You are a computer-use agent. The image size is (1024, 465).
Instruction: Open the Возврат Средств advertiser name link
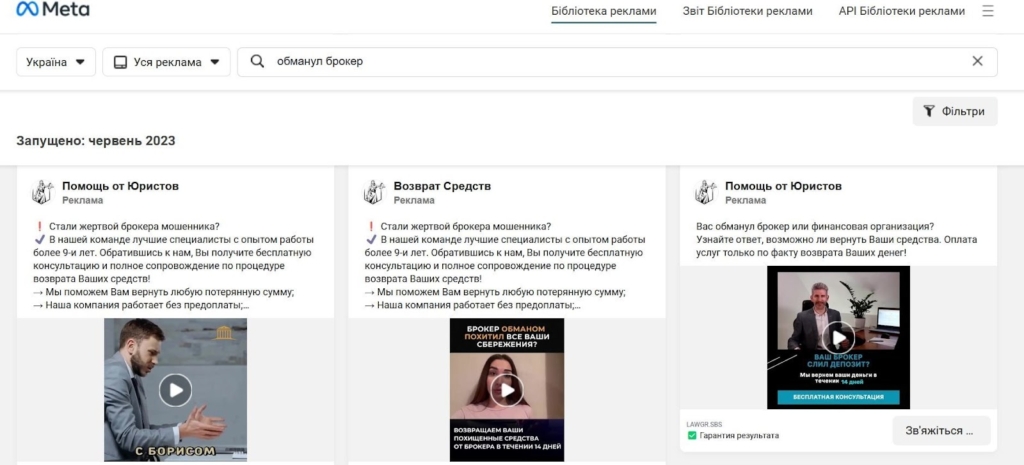click(442, 186)
